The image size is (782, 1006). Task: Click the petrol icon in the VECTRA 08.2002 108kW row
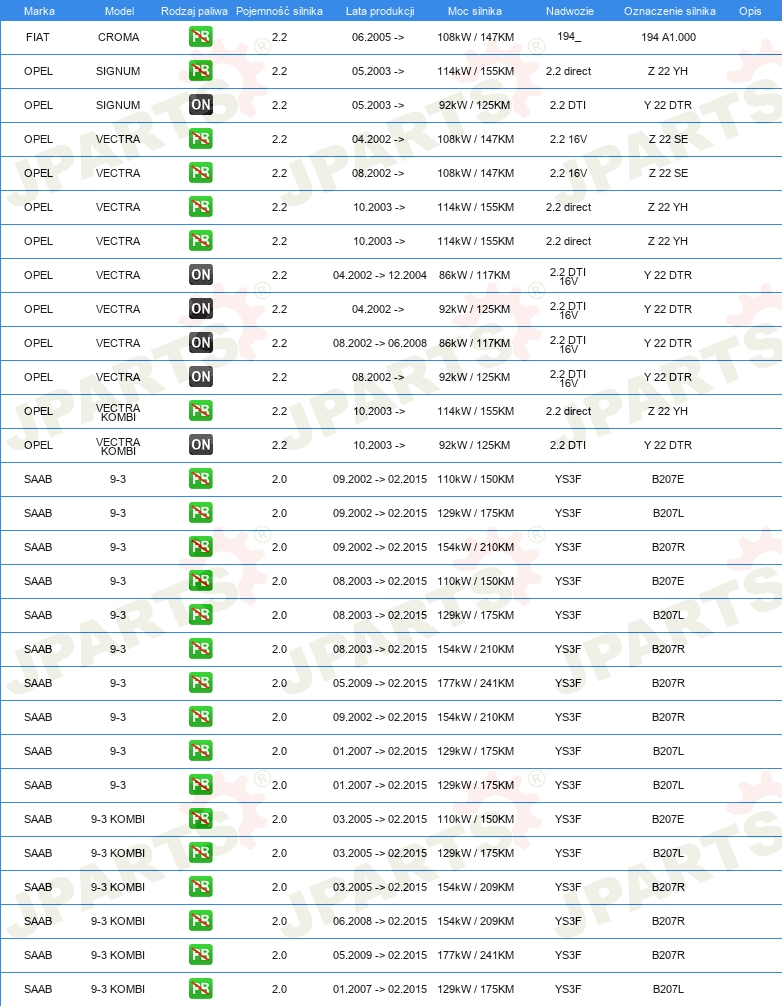tap(201, 173)
